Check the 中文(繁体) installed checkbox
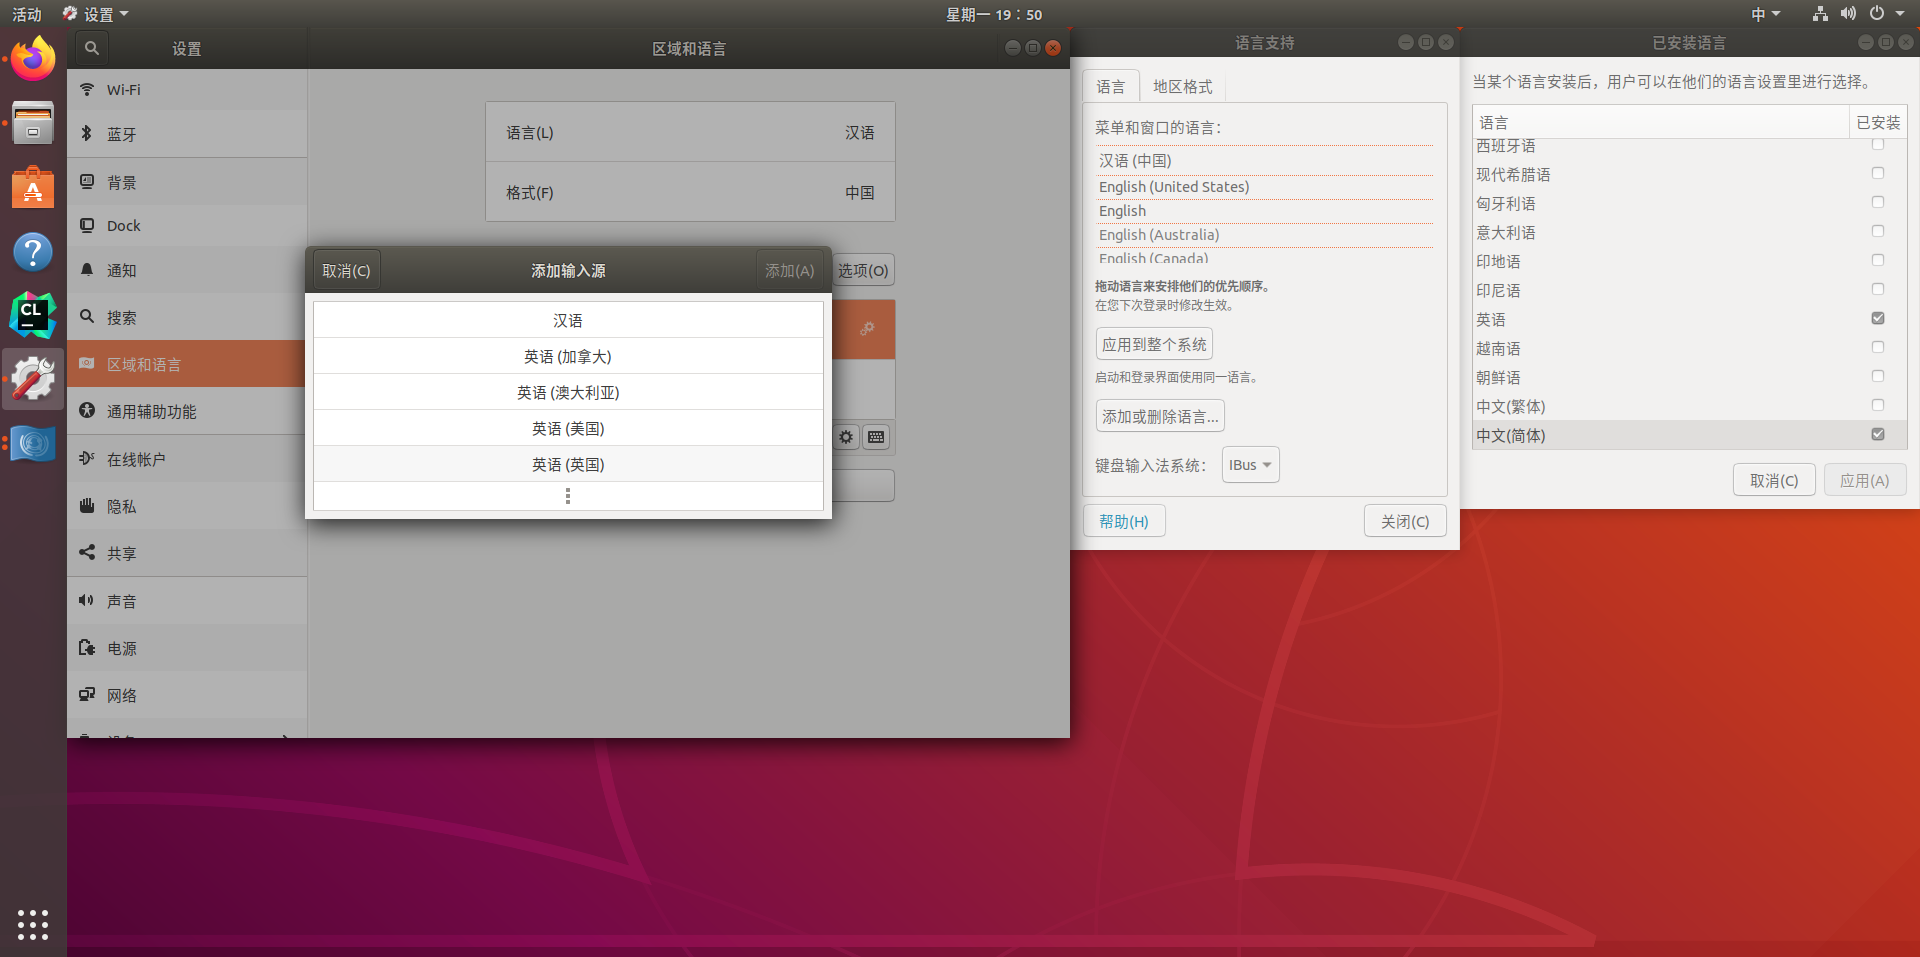This screenshot has width=1920, height=957. click(x=1877, y=405)
